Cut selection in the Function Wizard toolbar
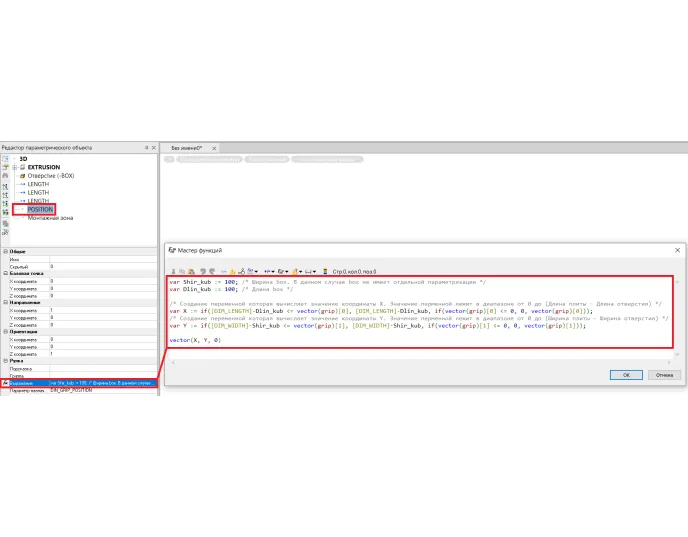The height and width of the screenshot is (537, 688). 174,272
